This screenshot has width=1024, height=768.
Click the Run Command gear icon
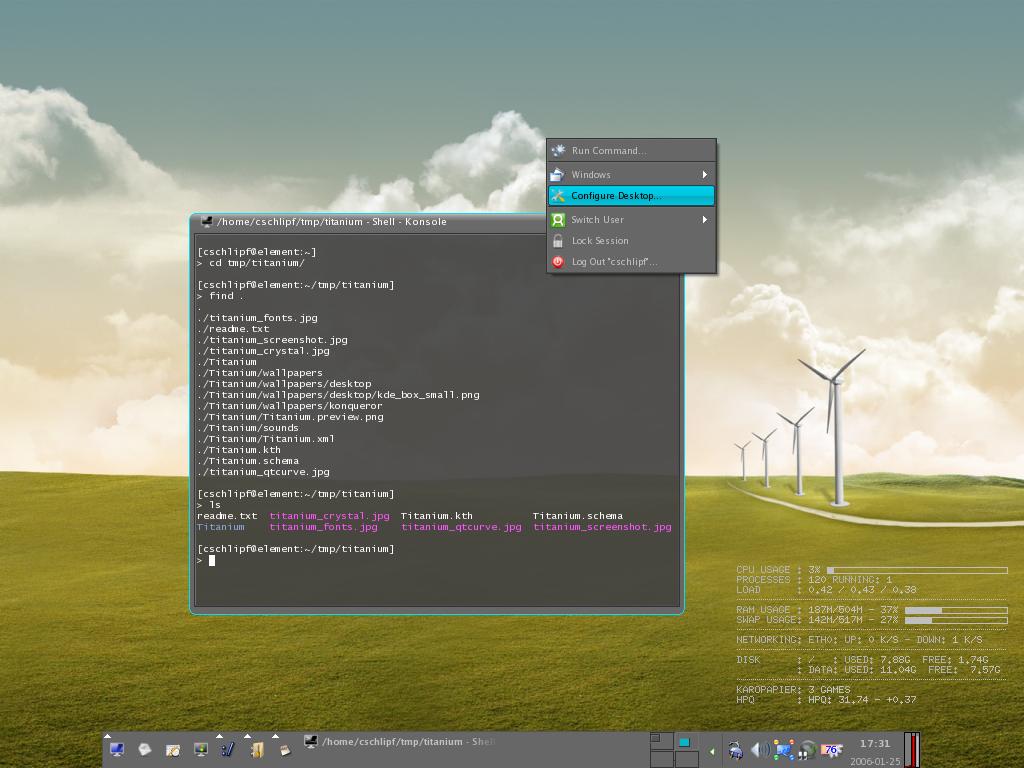(558, 150)
